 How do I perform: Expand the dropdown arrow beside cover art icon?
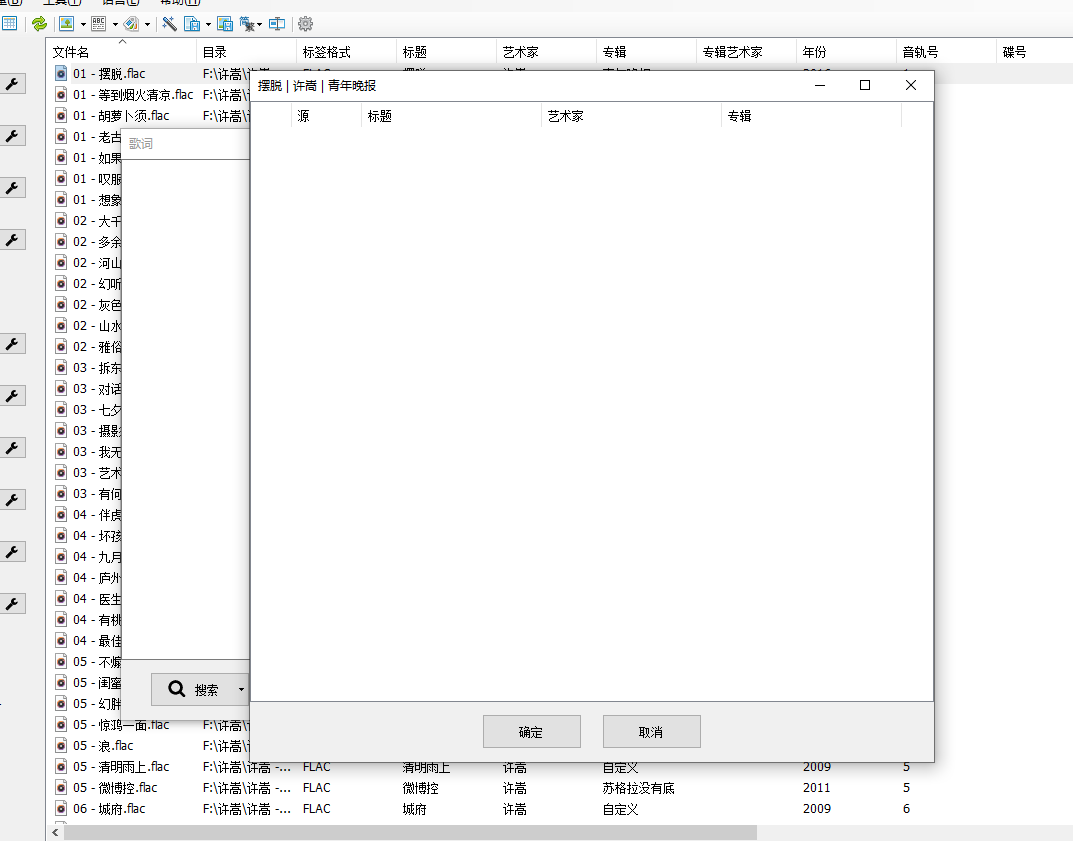coord(83,24)
